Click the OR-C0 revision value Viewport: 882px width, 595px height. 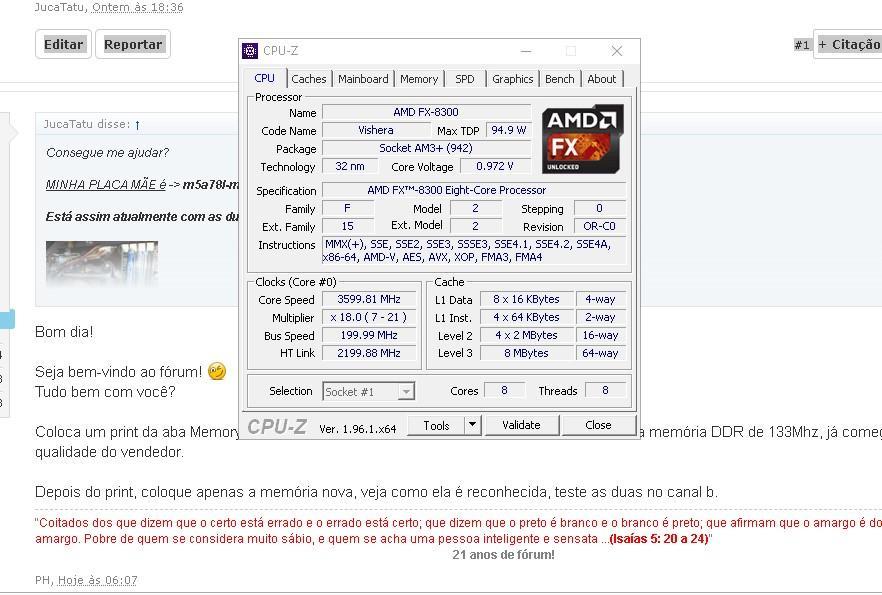pos(599,226)
